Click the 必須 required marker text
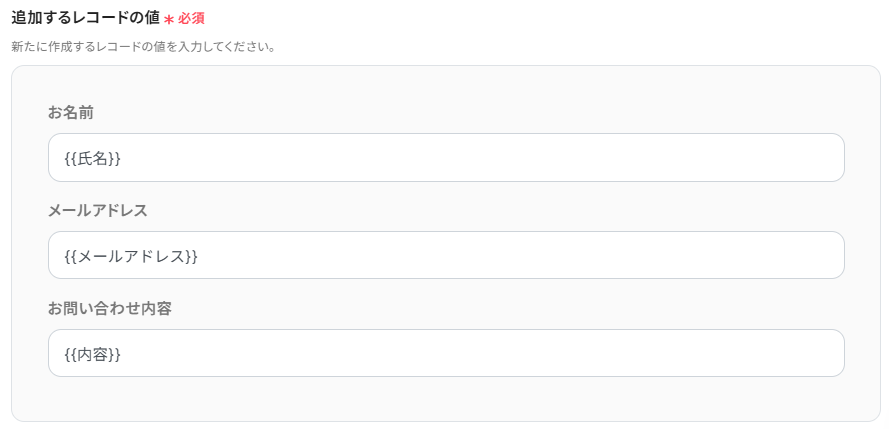This screenshot has height=429, width=889. click(x=191, y=18)
